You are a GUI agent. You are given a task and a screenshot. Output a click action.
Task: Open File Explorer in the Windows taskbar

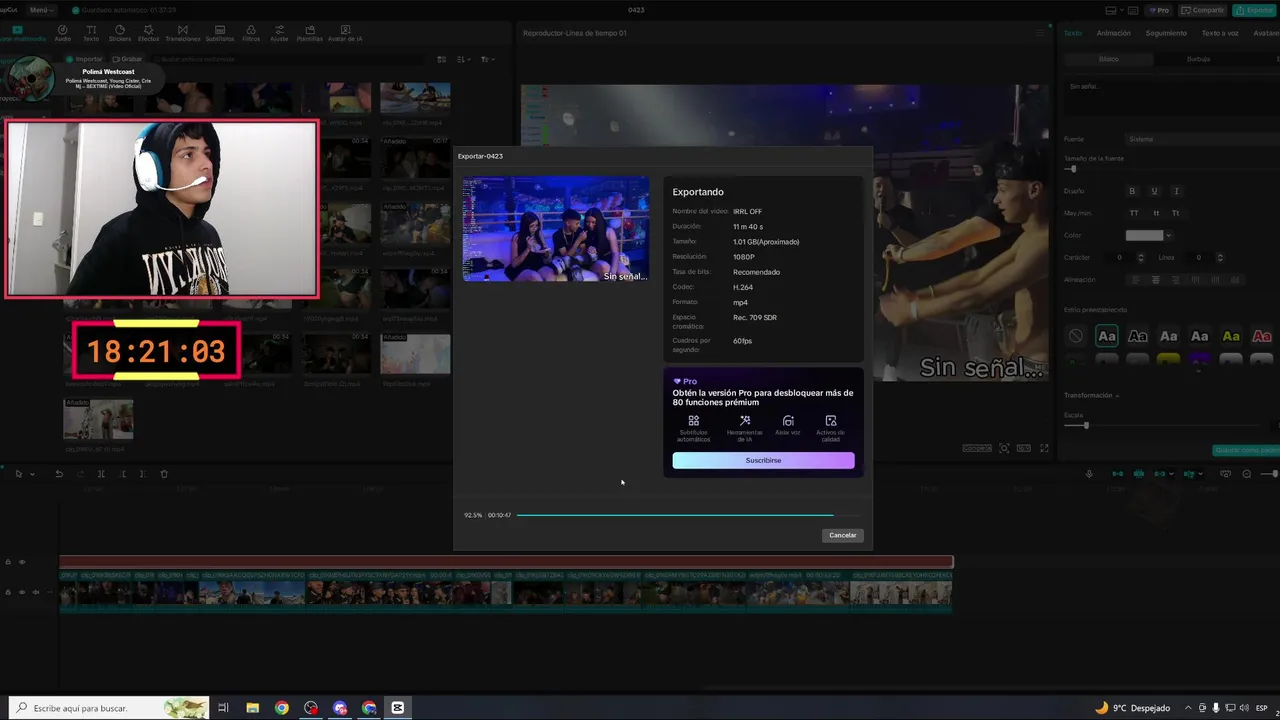pos(252,708)
